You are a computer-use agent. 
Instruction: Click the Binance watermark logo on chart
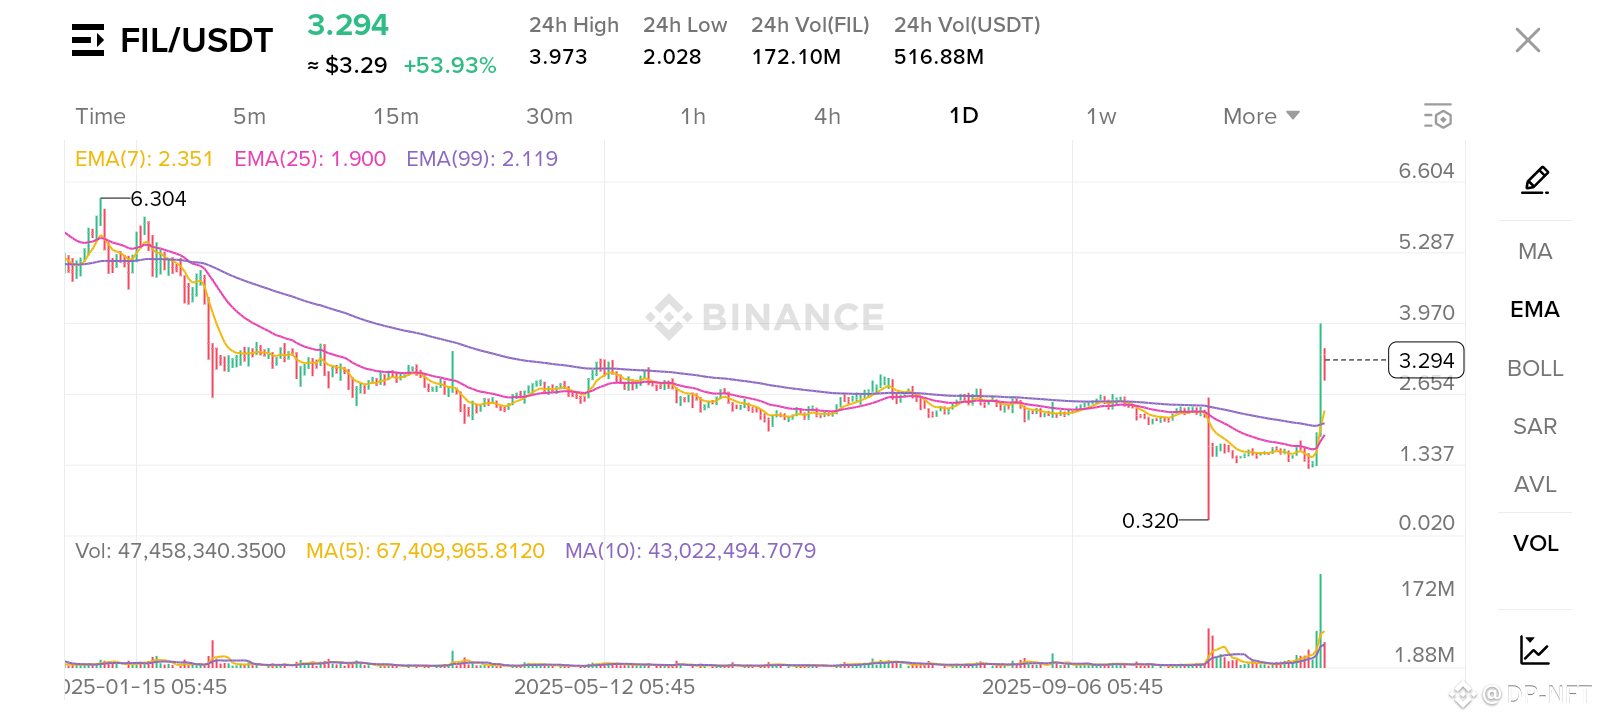[x=765, y=317]
